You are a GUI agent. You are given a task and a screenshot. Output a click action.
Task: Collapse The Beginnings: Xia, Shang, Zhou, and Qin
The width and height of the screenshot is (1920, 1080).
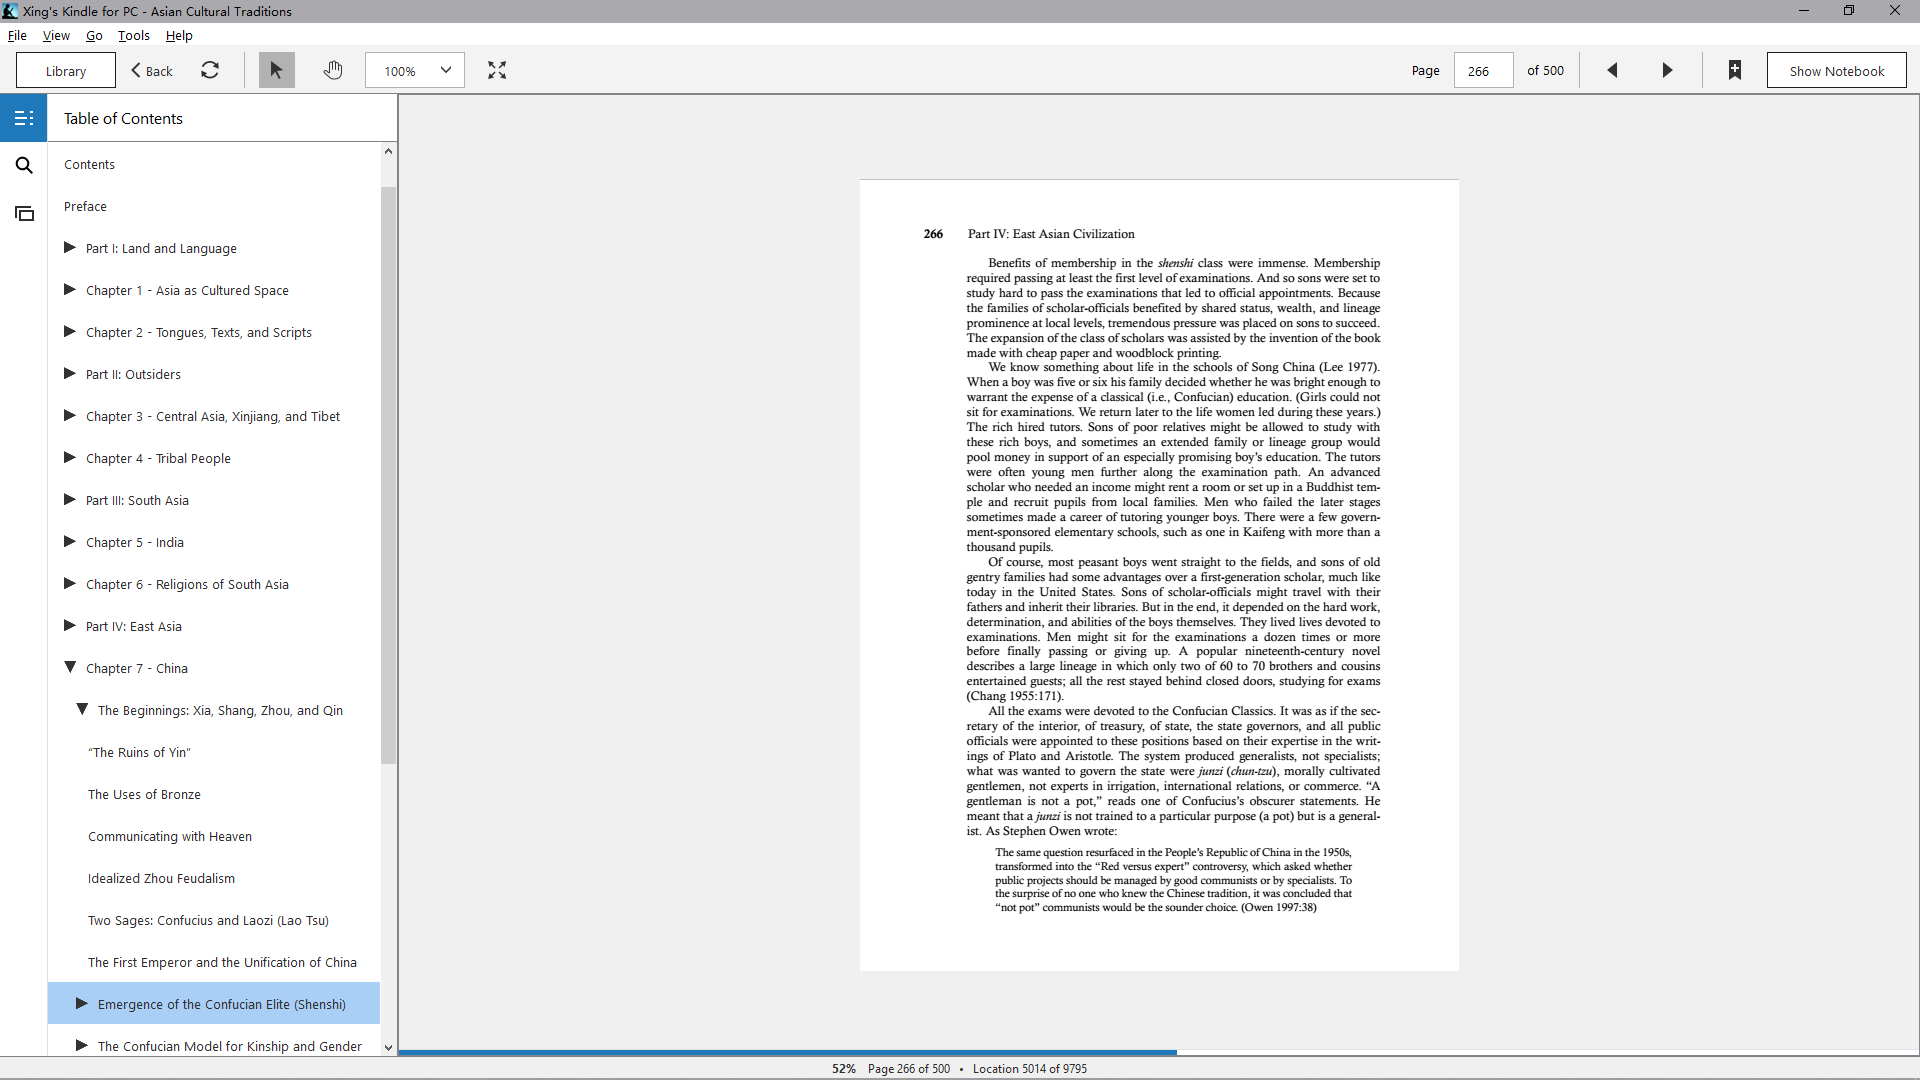click(x=82, y=710)
